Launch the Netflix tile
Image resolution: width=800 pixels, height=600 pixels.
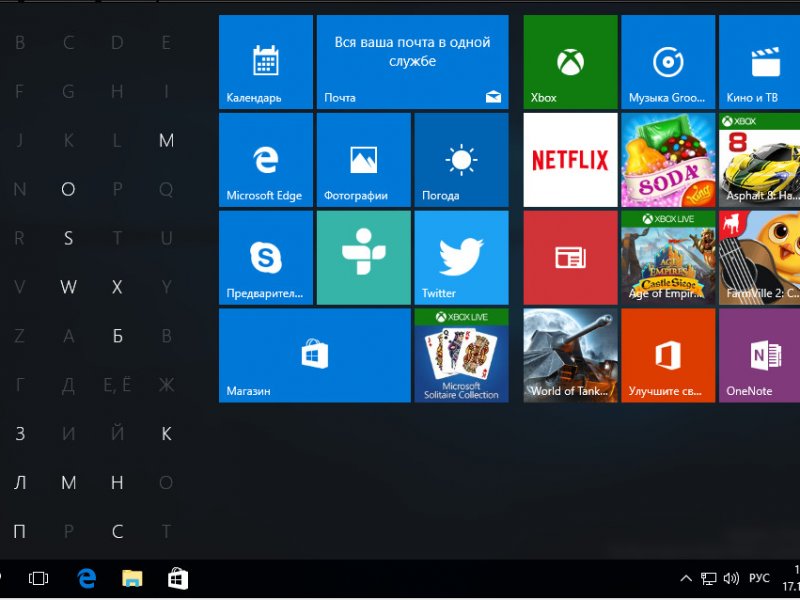pyautogui.click(x=570, y=160)
